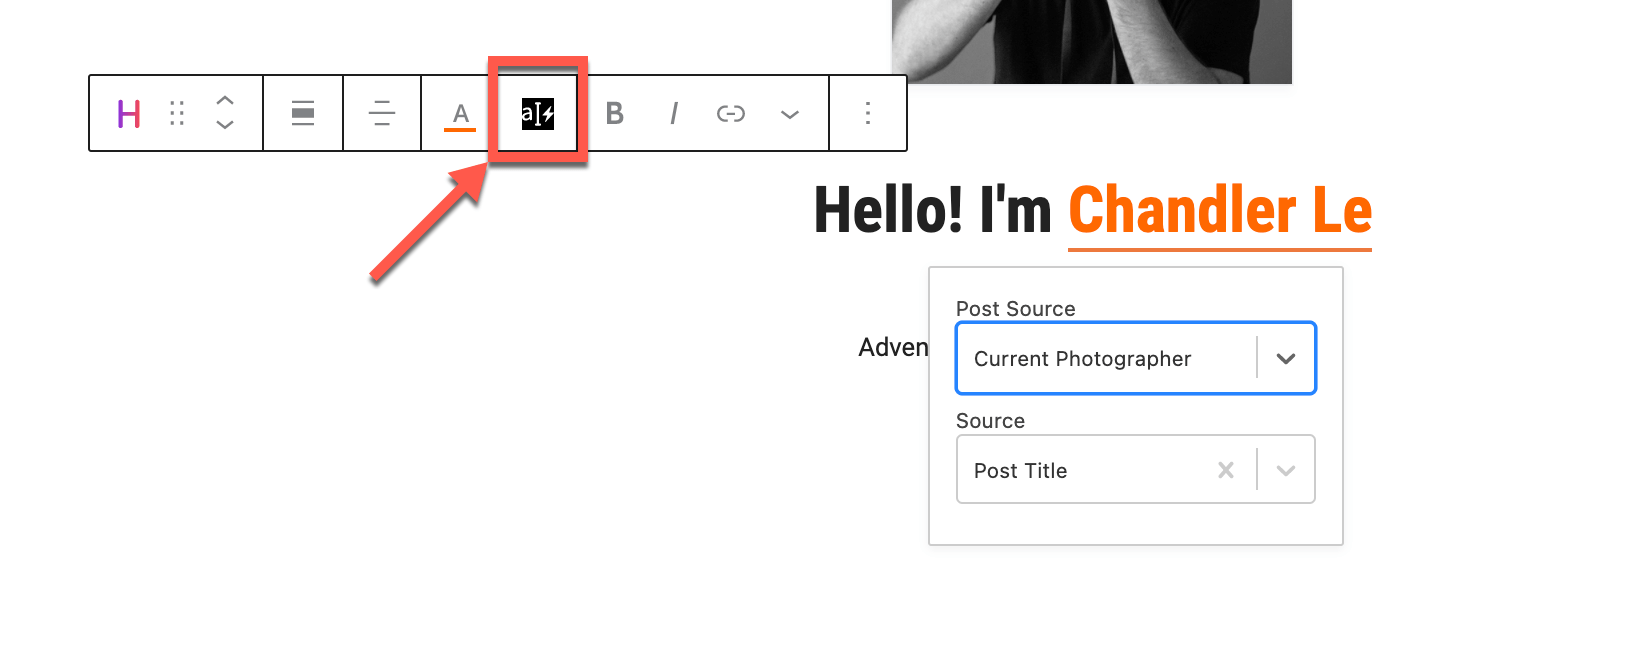Insert a link with chain icon
This screenshot has width=1628, height=646.
(x=731, y=114)
